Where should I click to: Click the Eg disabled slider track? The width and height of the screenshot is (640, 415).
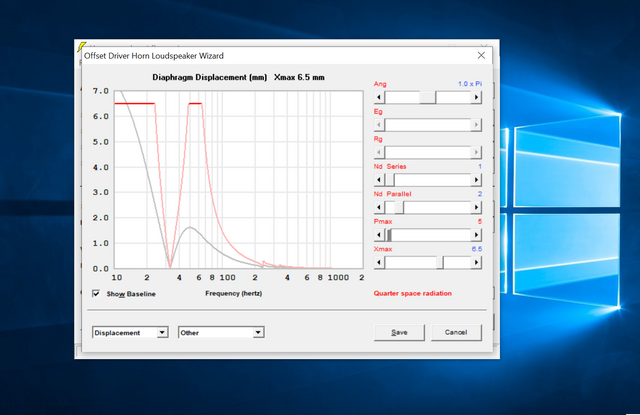click(428, 125)
